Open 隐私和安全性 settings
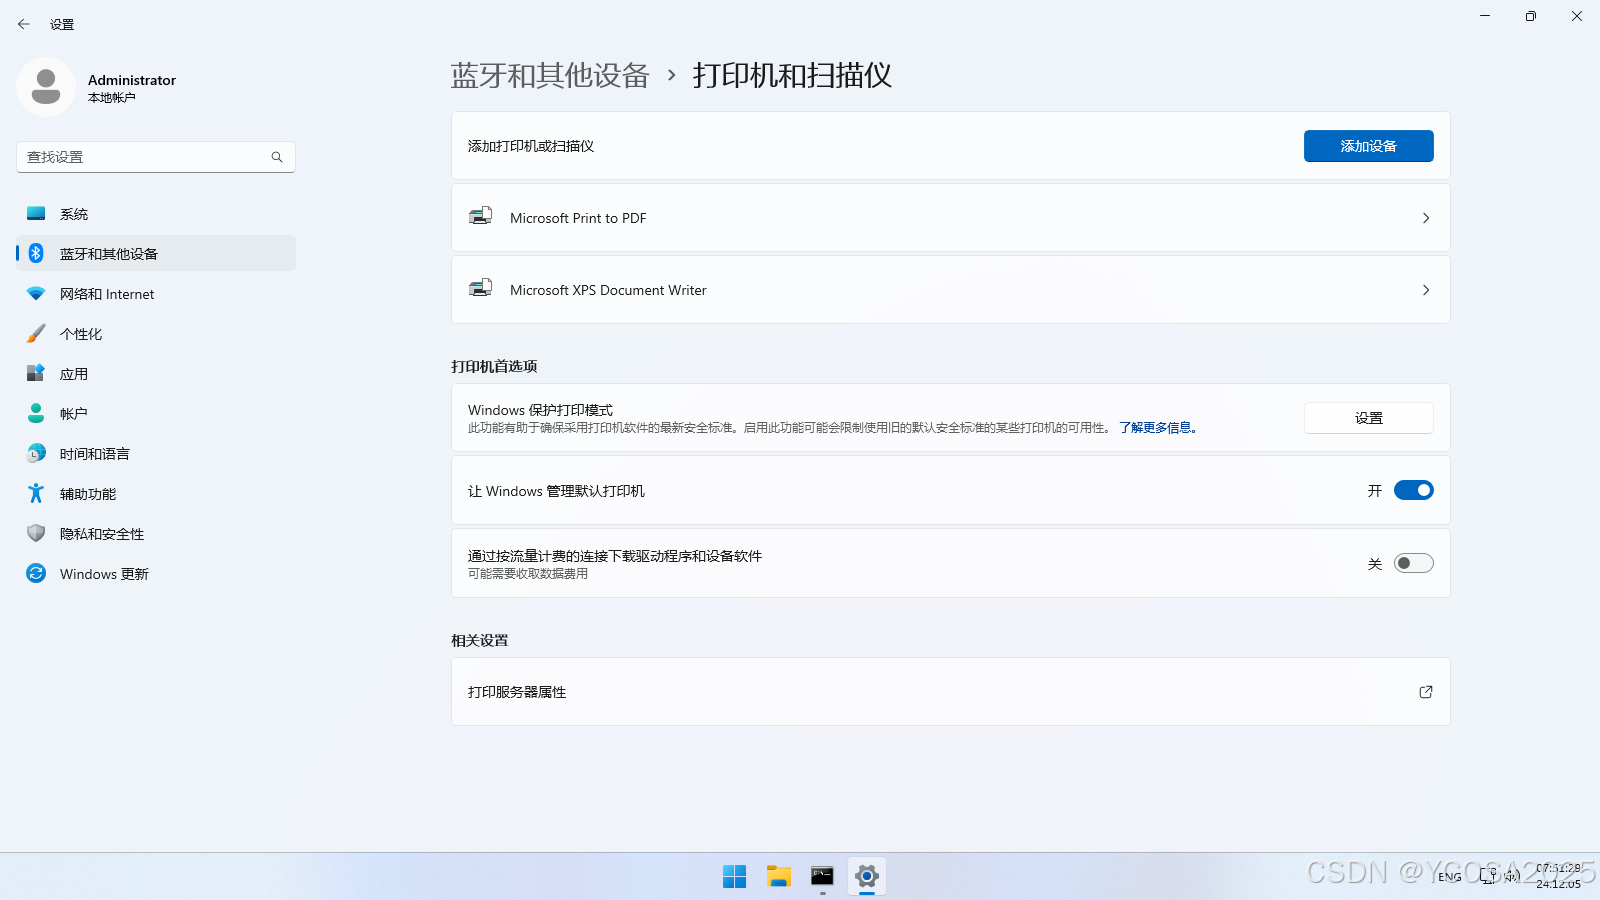Viewport: 1600px width, 900px height. (156, 533)
